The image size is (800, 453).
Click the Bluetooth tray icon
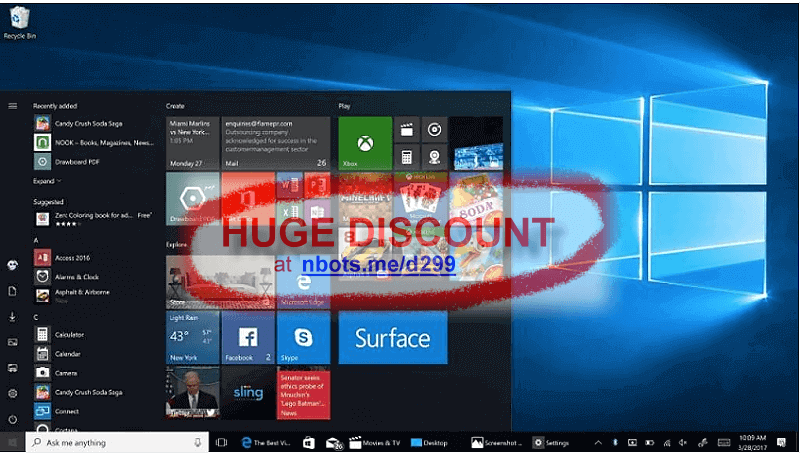pyautogui.click(x=615, y=443)
